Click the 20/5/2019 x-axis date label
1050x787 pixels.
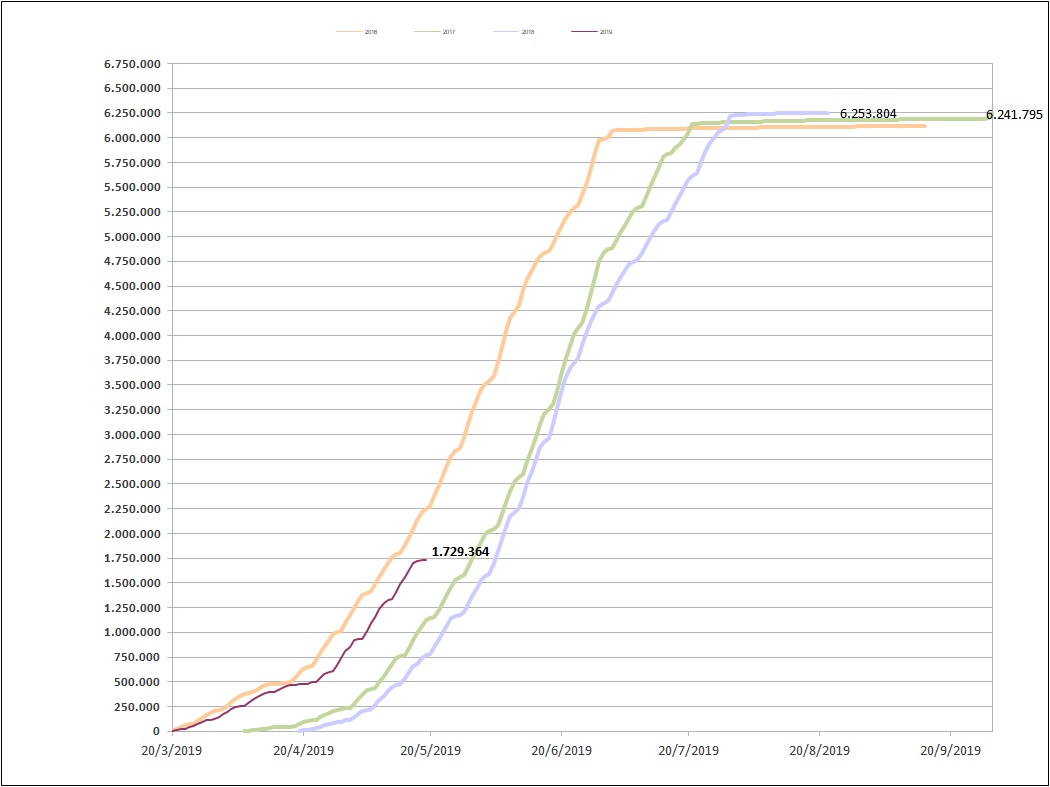coord(430,748)
